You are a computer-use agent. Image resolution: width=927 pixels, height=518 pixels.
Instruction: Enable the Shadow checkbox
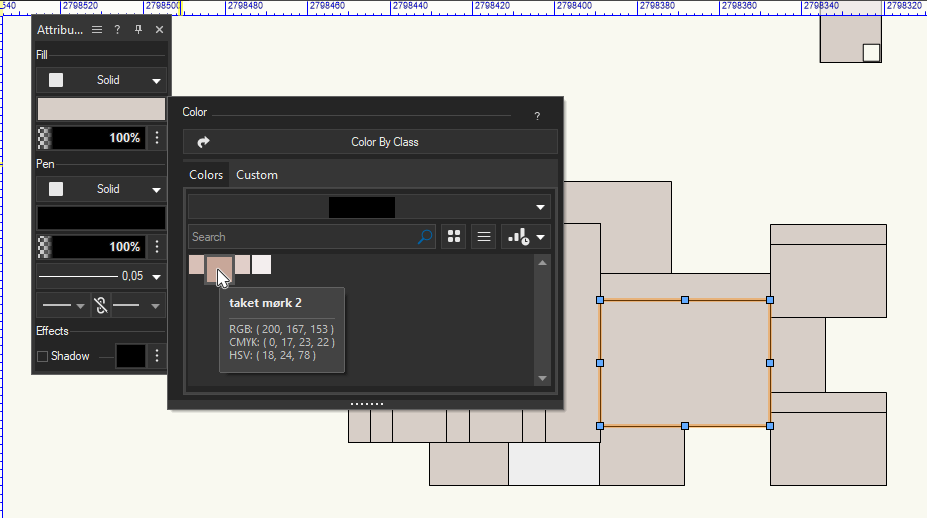(42, 356)
